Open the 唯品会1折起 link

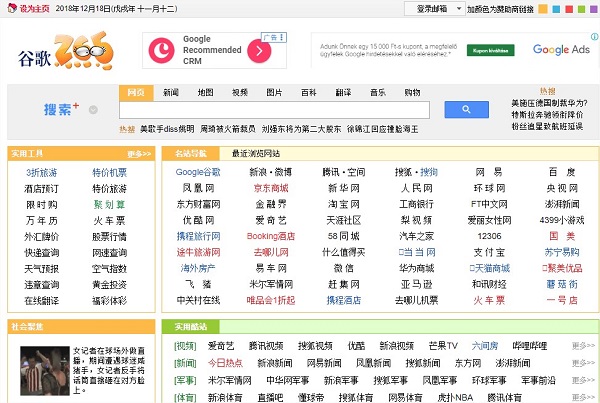[271, 300]
